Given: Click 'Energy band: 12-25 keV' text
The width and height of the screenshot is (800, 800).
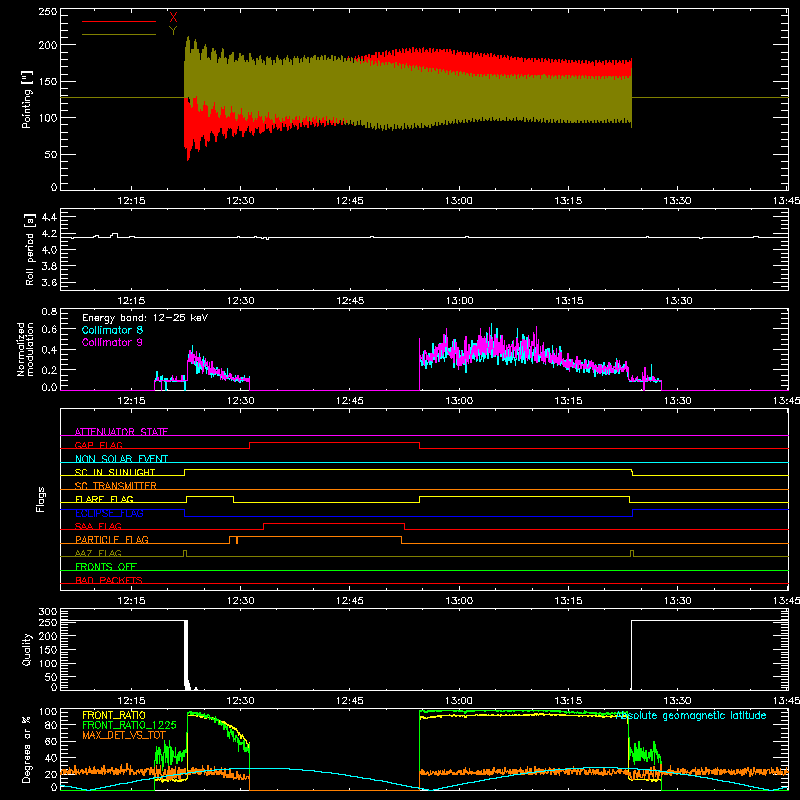Looking at the screenshot, I should (x=145, y=318).
